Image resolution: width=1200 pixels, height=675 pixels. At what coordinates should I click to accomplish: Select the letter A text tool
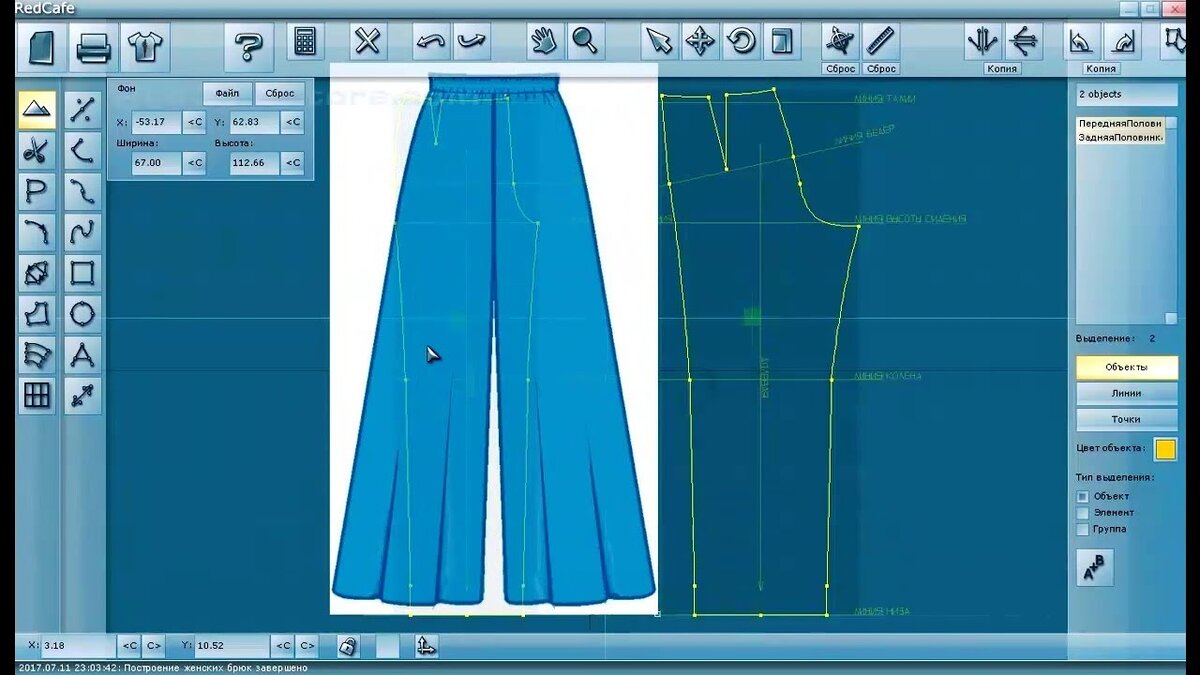pyautogui.click(x=82, y=355)
